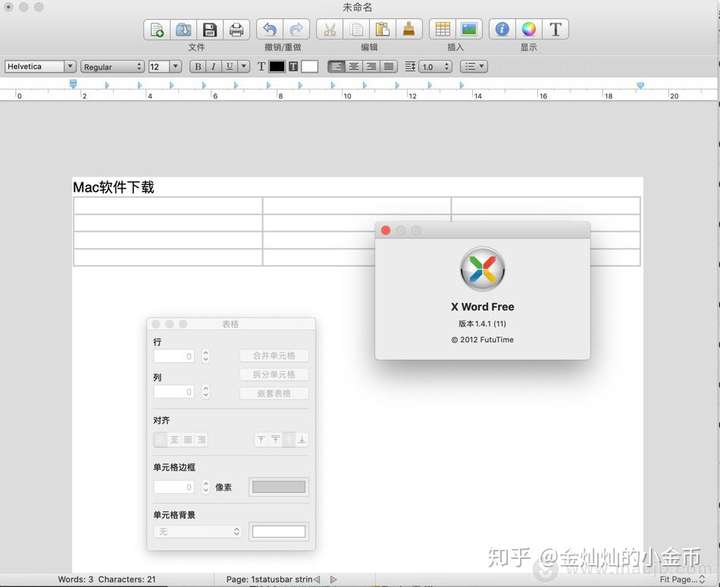Save the document with the floppy disk icon

tap(210, 29)
